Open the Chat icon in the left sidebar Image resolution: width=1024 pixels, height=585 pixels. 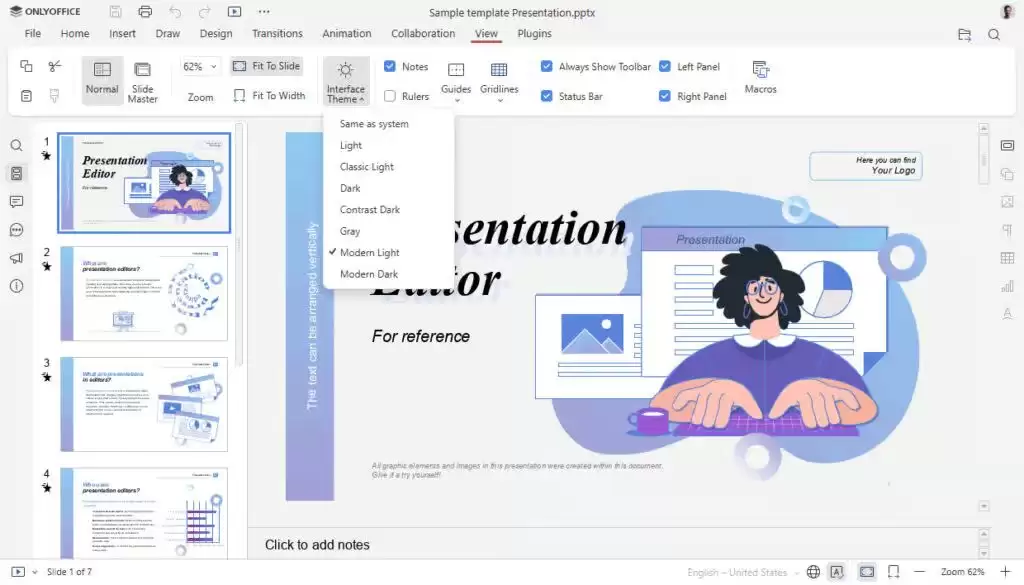[x=16, y=230]
